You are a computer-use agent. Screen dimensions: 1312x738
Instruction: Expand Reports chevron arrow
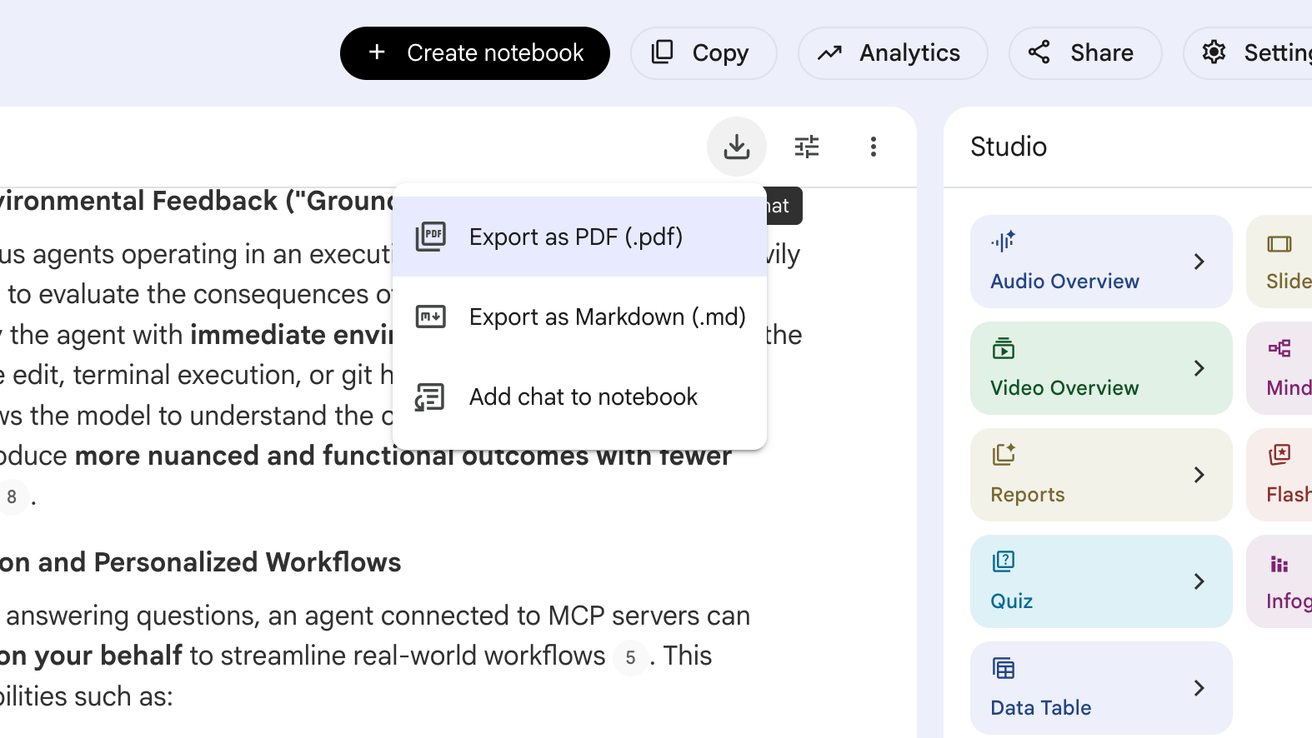pyautogui.click(x=1199, y=474)
